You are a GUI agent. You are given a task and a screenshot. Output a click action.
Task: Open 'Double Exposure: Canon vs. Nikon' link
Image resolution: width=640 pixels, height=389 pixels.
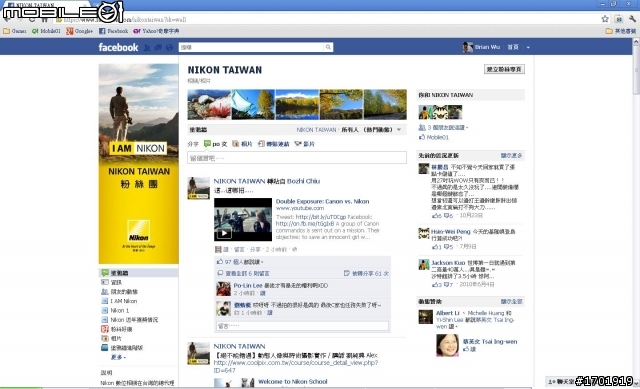(x=322, y=201)
